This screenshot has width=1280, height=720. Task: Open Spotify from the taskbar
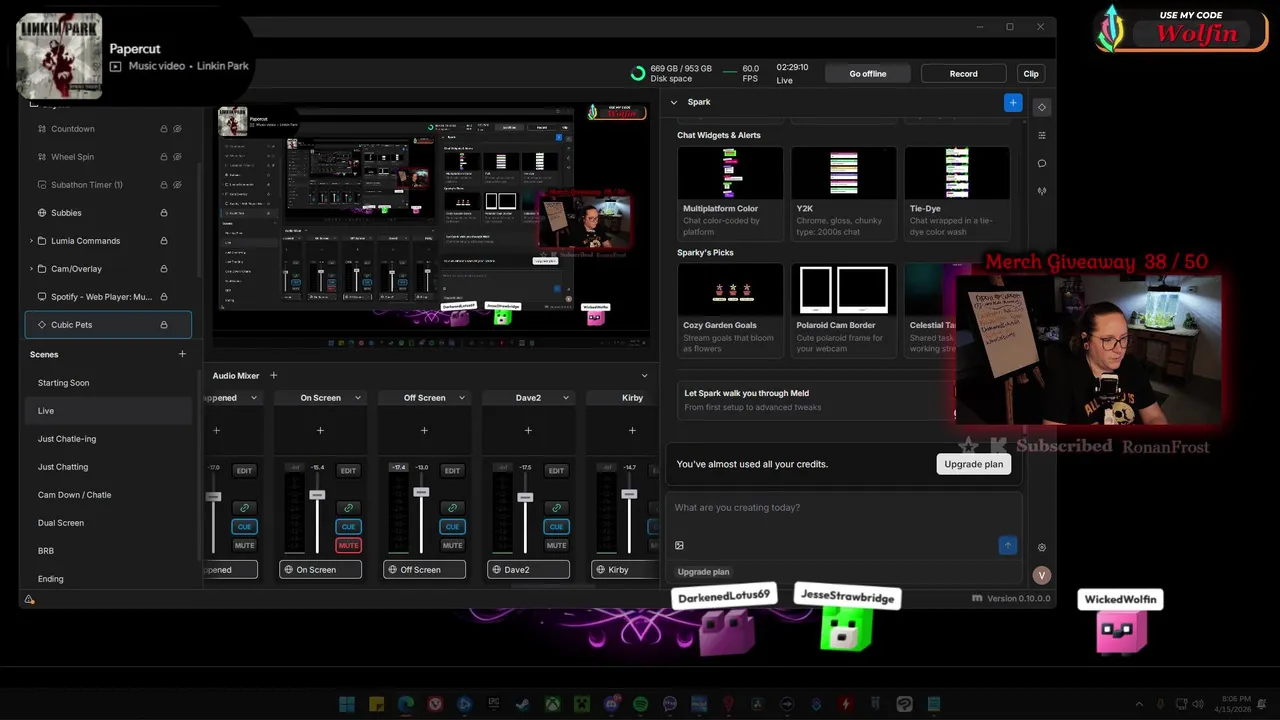(x=641, y=704)
